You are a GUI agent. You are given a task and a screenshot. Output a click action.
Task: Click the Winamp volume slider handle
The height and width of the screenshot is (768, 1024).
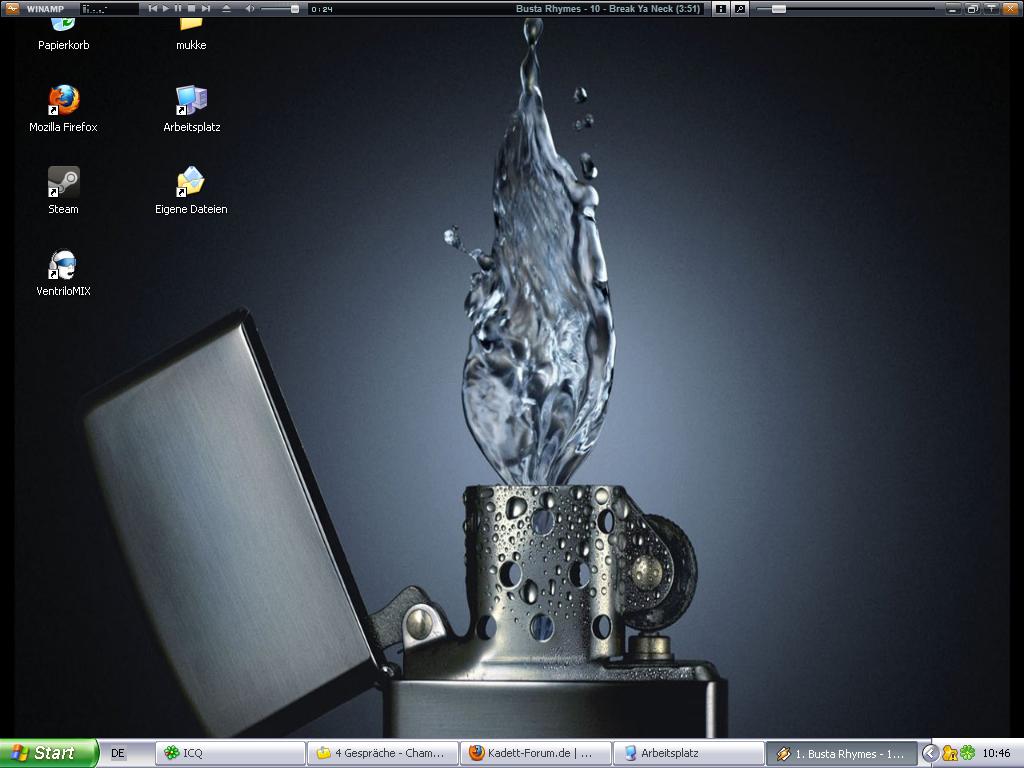point(294,9)
